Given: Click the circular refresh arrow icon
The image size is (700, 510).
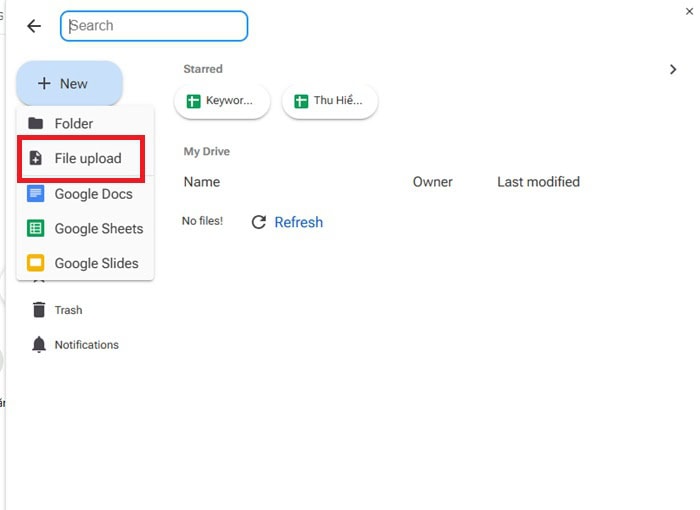Looking at the screenshot, I should click(x=259, y=222).
